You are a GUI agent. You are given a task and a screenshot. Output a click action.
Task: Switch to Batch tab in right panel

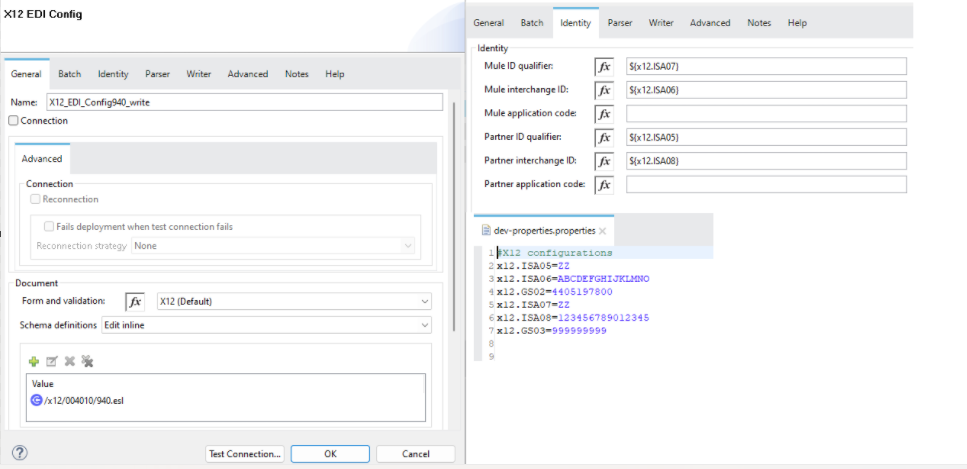coord(532,23)
